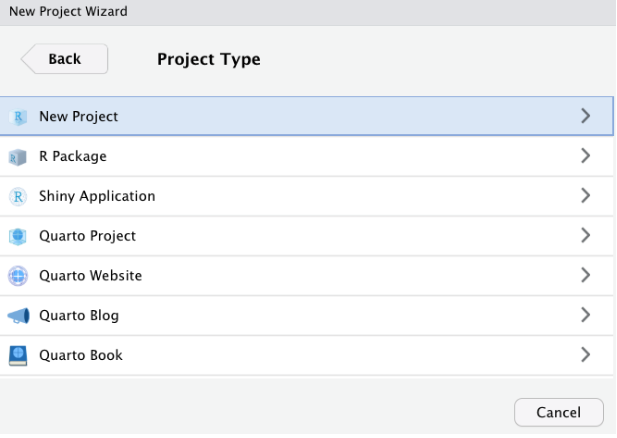Open the Quarto Project chevron arrow
This screenshot has height=438, width=617.
[586, 236]
